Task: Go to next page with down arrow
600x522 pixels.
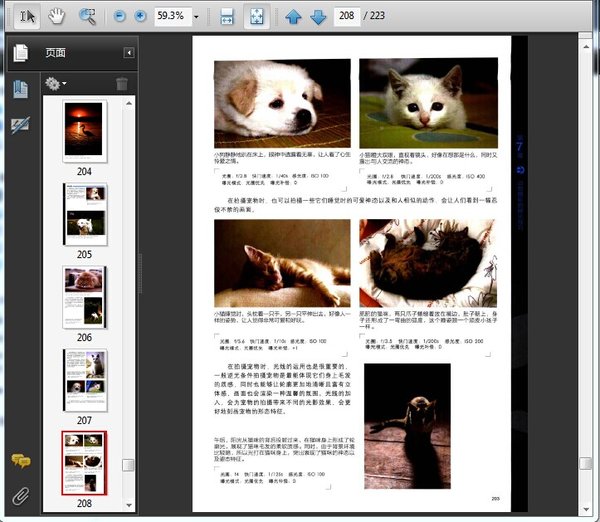Action: (x=318, y=16)
